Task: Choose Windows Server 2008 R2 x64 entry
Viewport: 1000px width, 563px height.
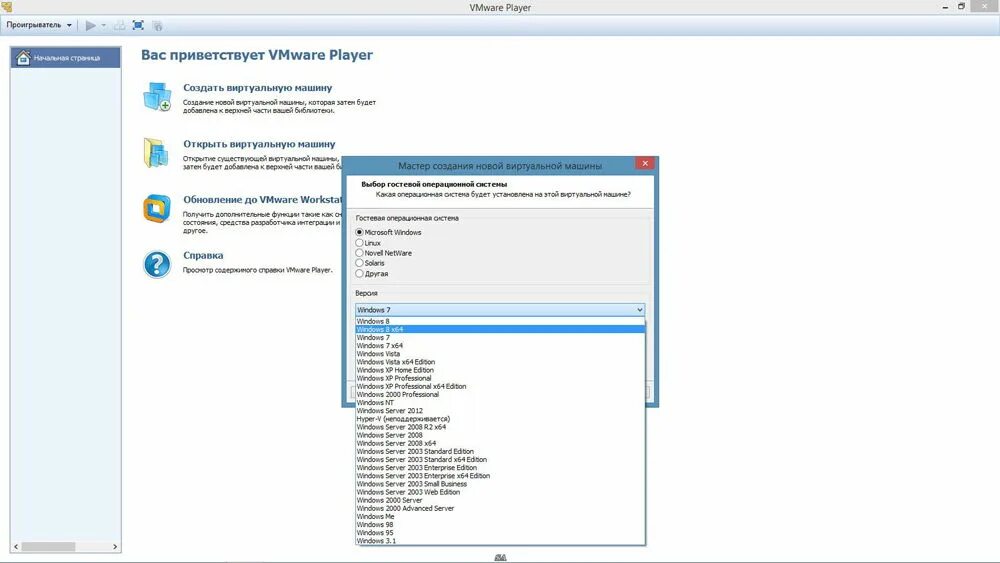Action: click(500, 427)
